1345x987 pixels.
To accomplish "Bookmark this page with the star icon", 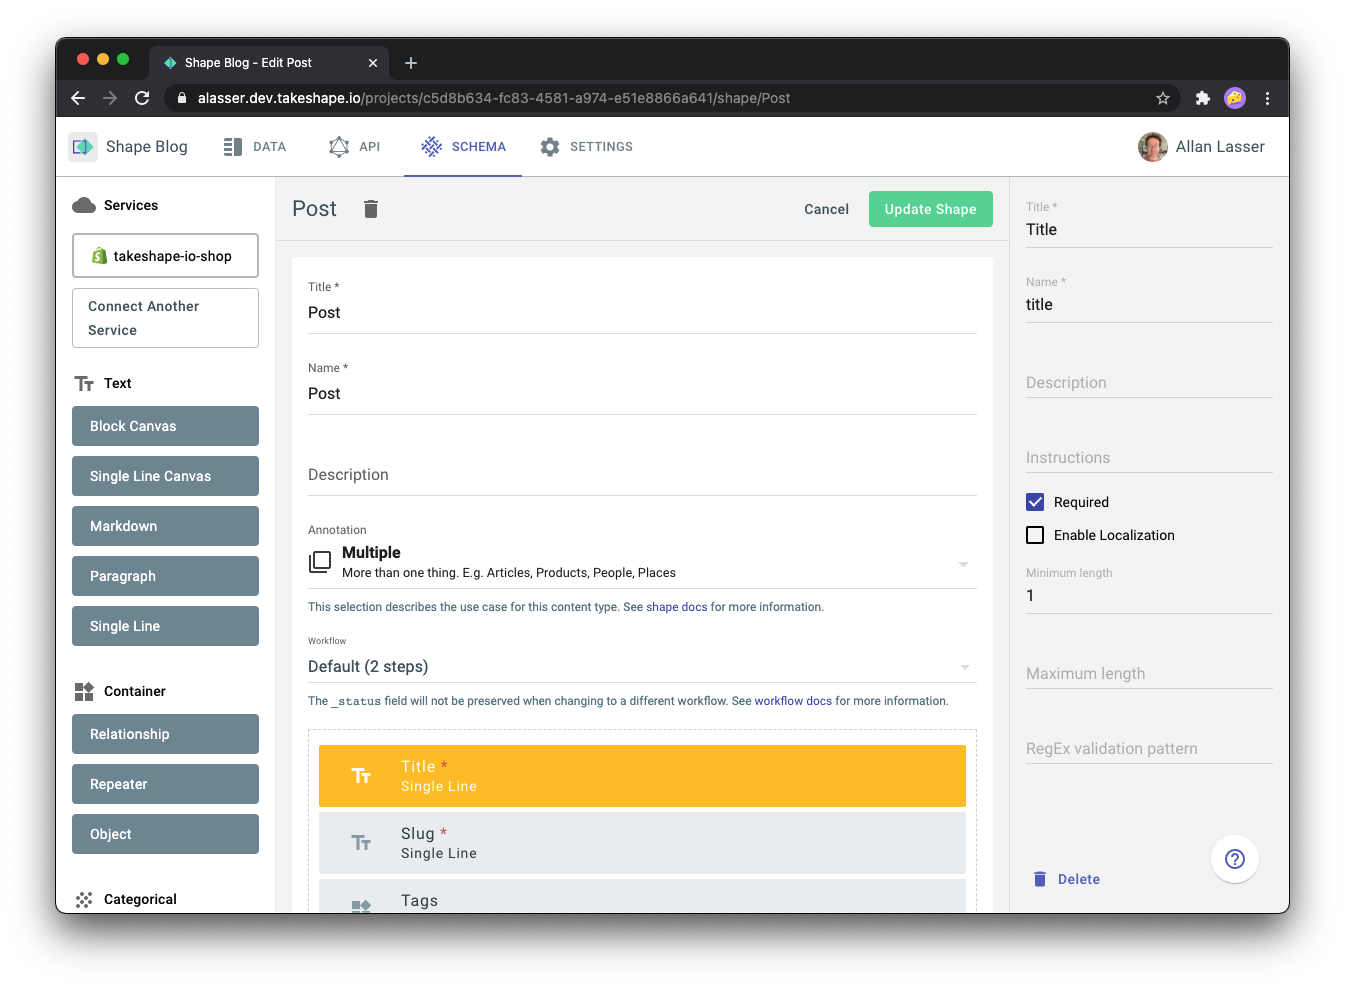I will [x=1162, y=98].
